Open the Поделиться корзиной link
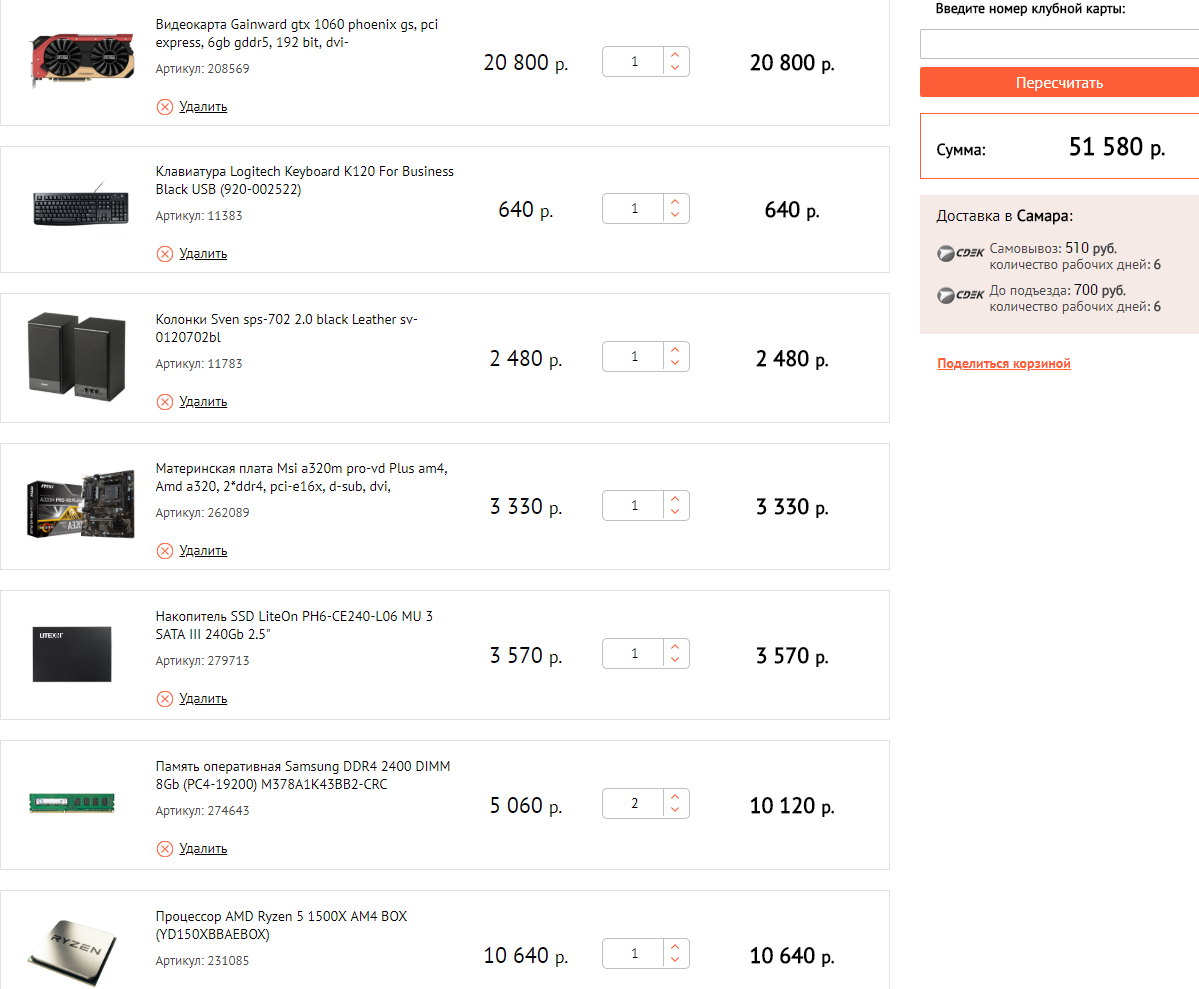Screen dimensions: 1199x989 (x=1004, y=364)
